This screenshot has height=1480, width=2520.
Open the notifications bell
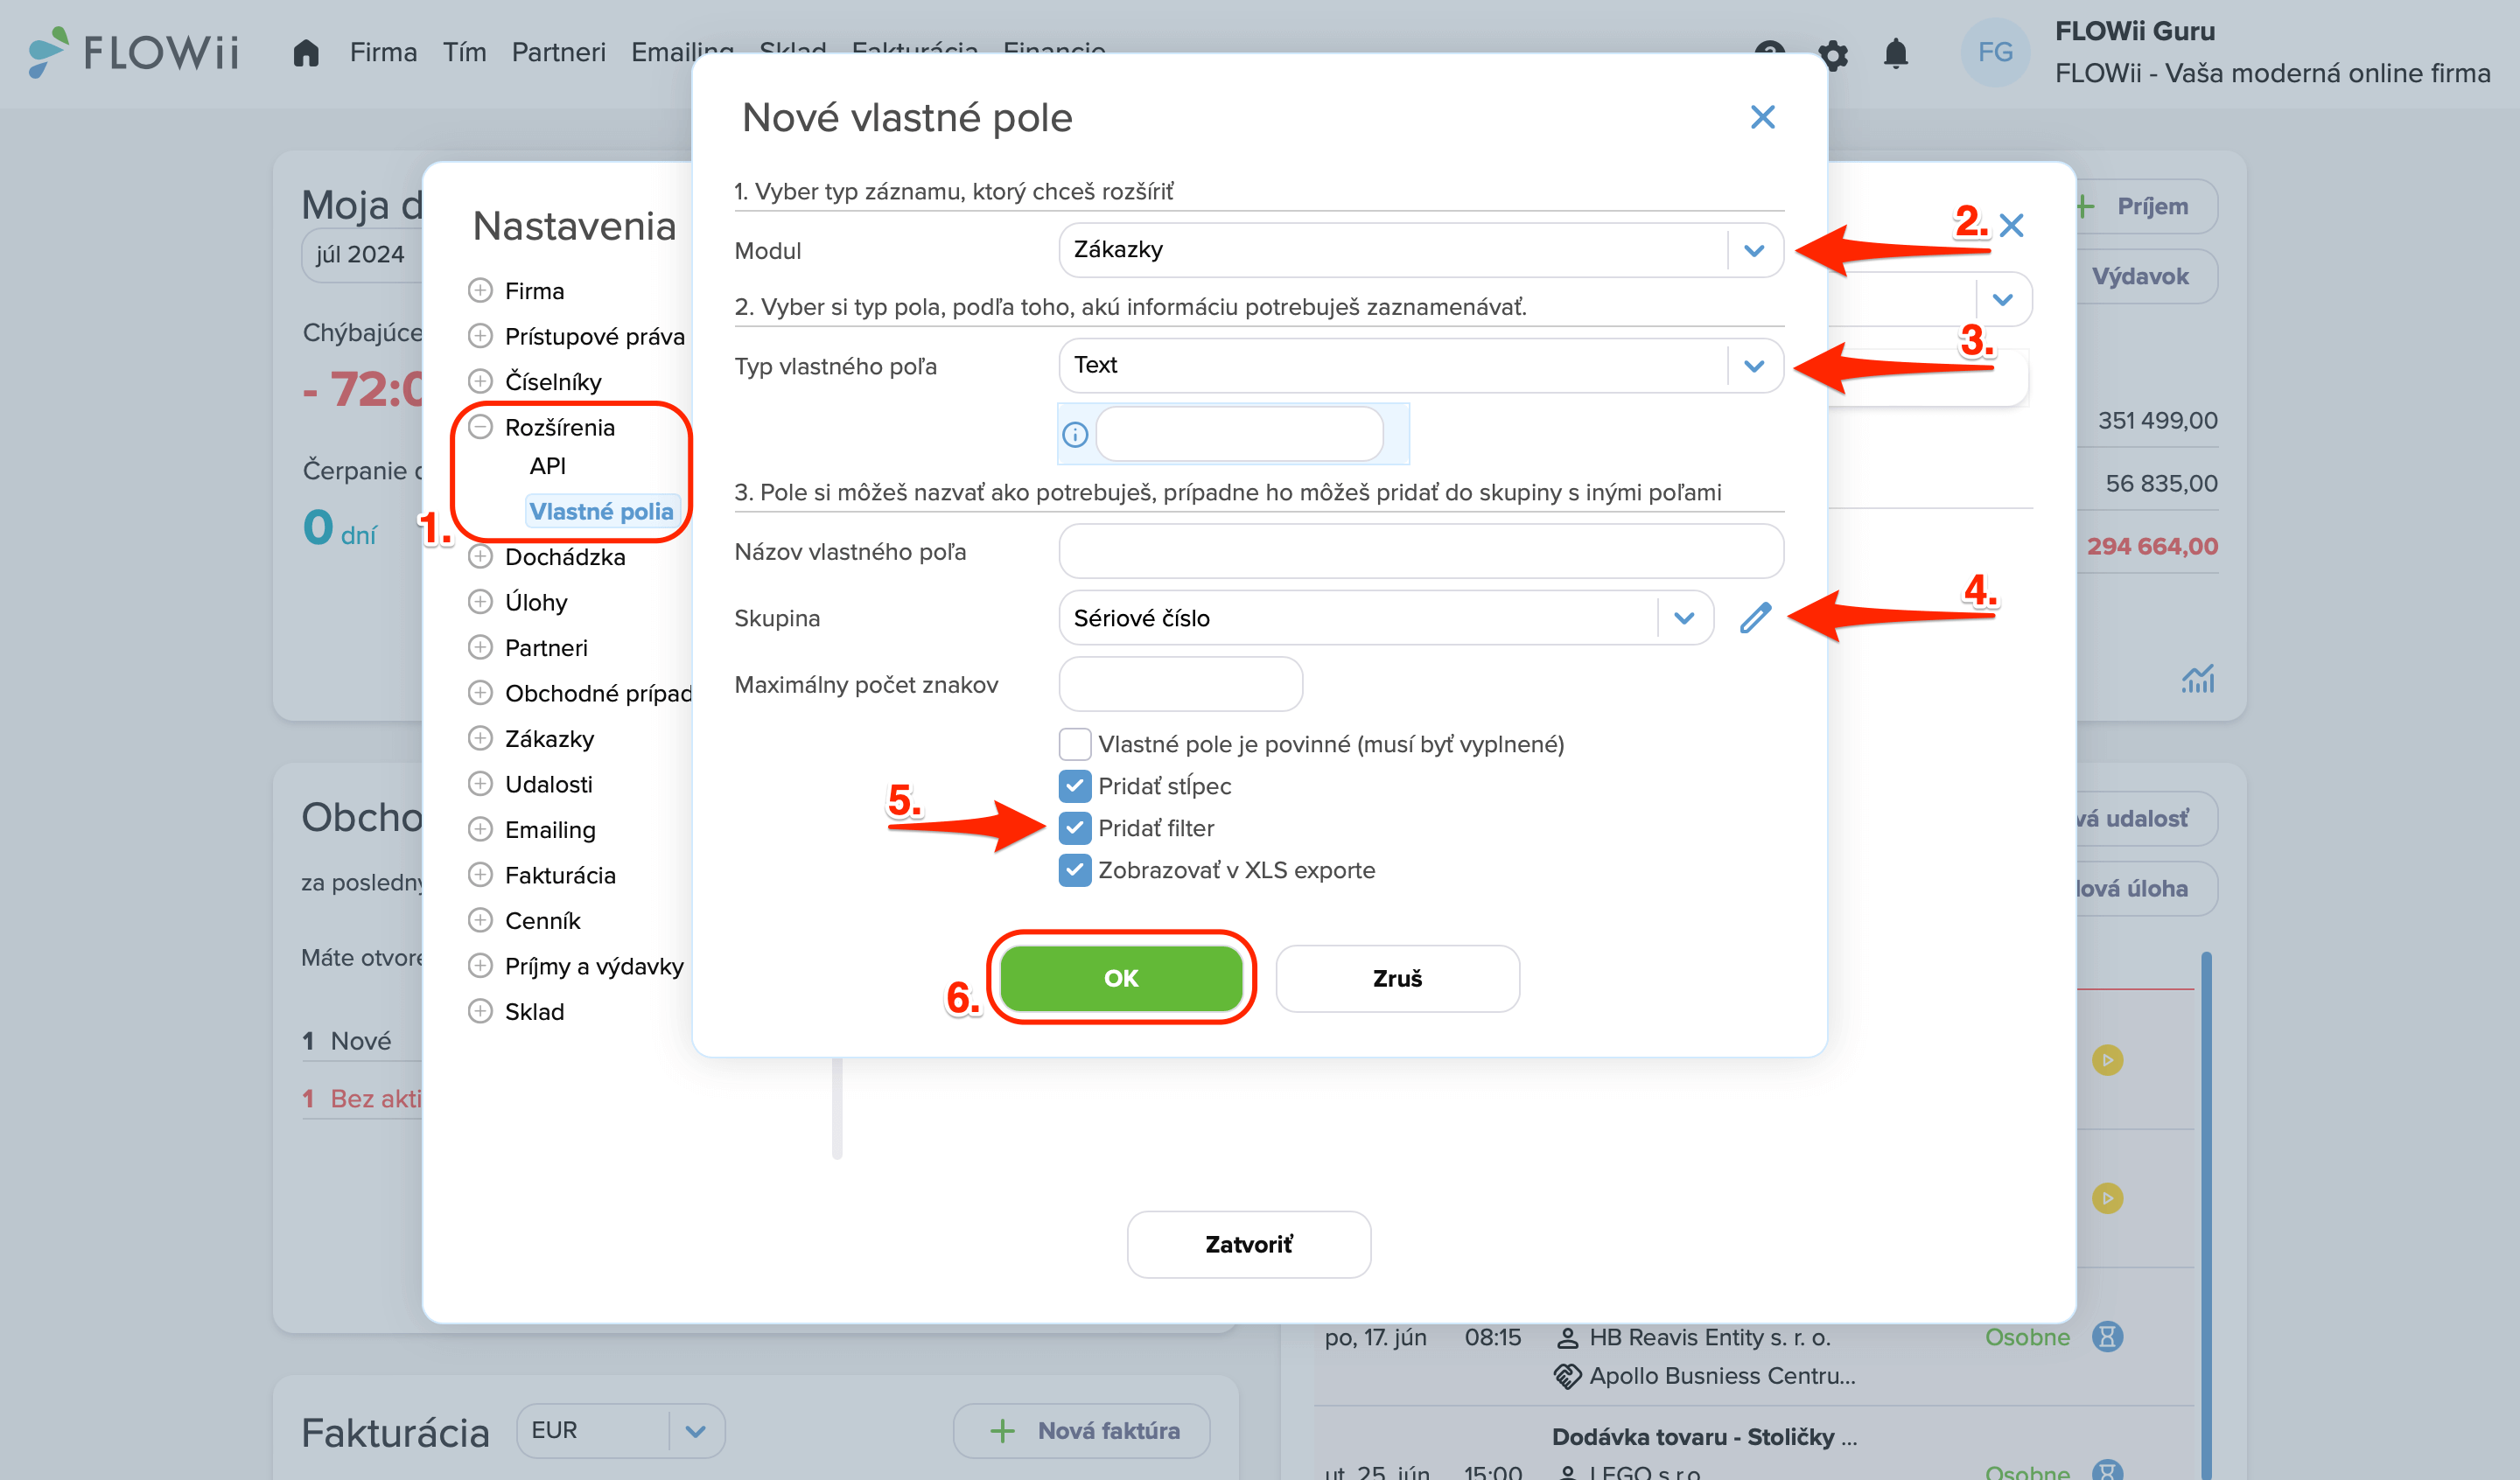[x=1895, y=53]
